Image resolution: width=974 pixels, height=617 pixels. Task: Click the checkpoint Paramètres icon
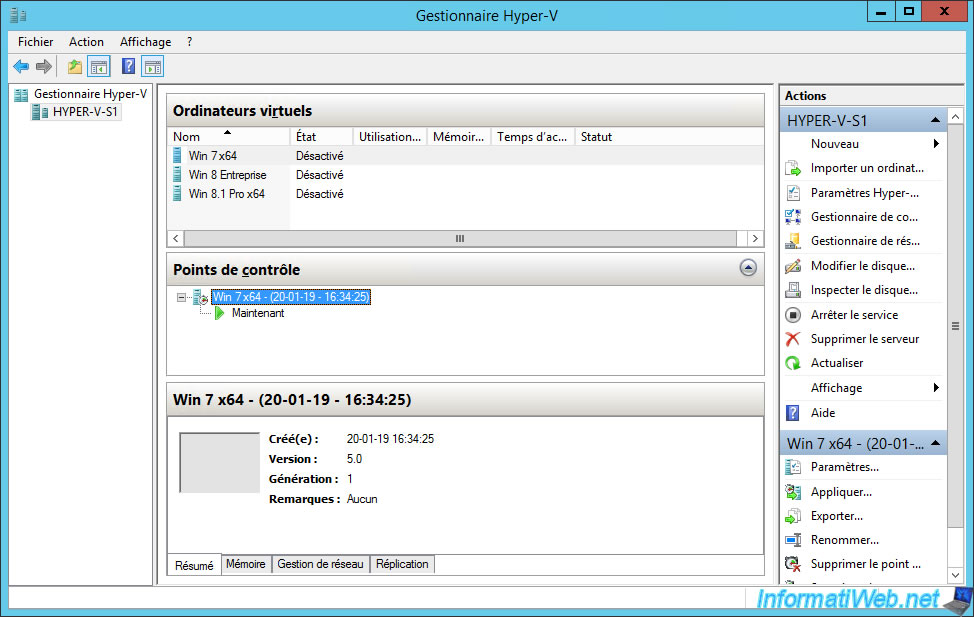click(x=793, y=467)
